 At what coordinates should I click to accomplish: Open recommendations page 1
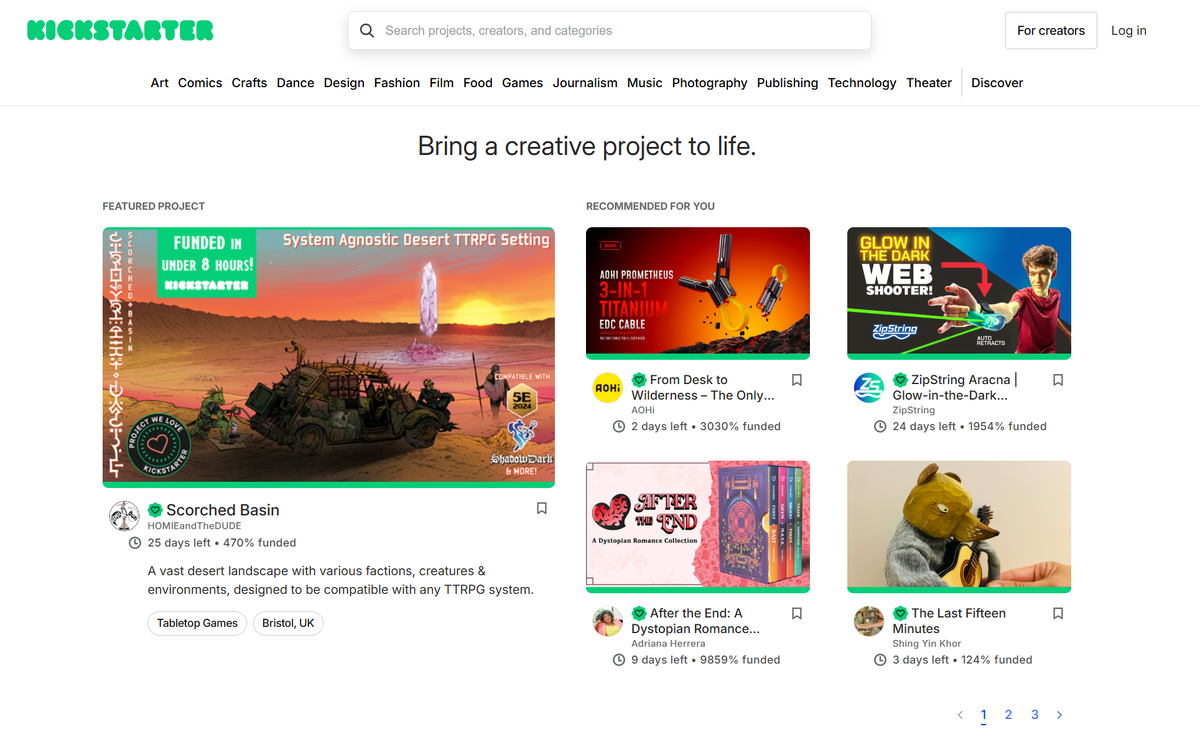[x=984, y=715]
